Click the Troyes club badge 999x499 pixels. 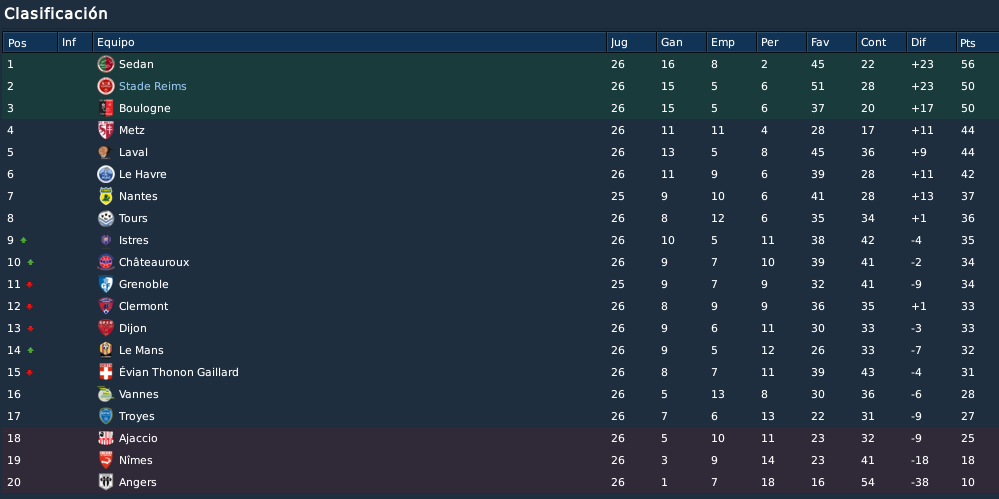106,416
